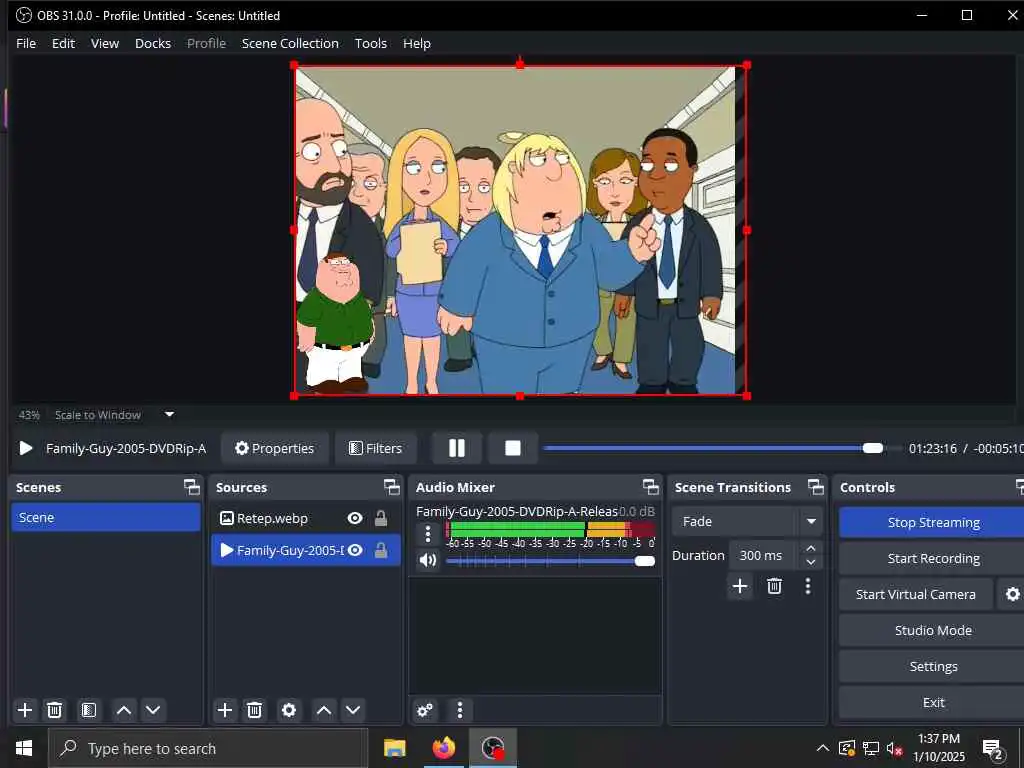Image resolution: width=1024 pixels, height=768 pixels.
Task: Stop the media playback
Action: pos(513,448)
